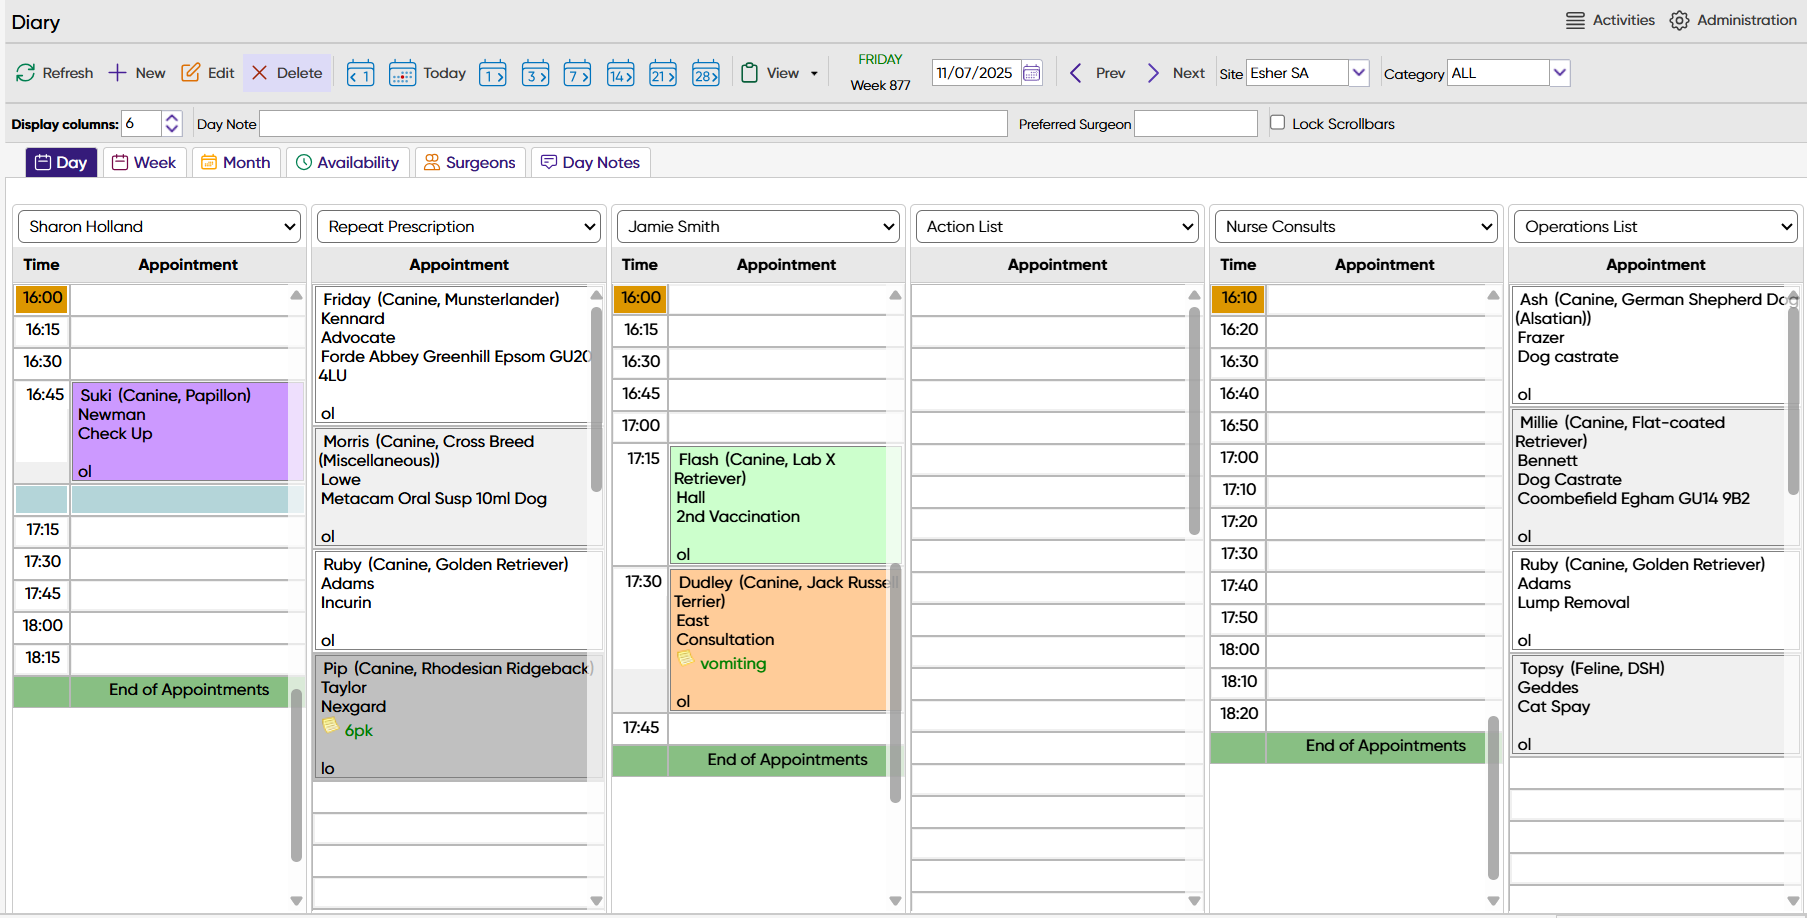Open the Category dropdown showing ALL

point(1559,73)
